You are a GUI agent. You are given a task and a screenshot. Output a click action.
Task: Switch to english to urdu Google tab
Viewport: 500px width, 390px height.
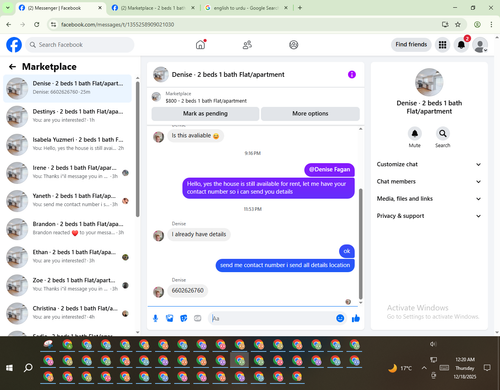(x=246, y=8)
